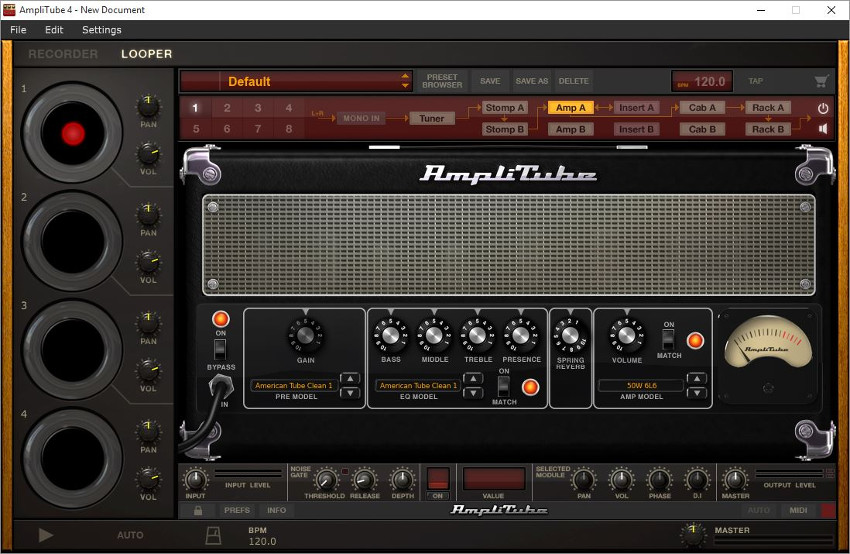The width and height of the screenshot is (850, 554).
Task: Select previous AMP MODEL with up arrow
Action: coord(697,378)
